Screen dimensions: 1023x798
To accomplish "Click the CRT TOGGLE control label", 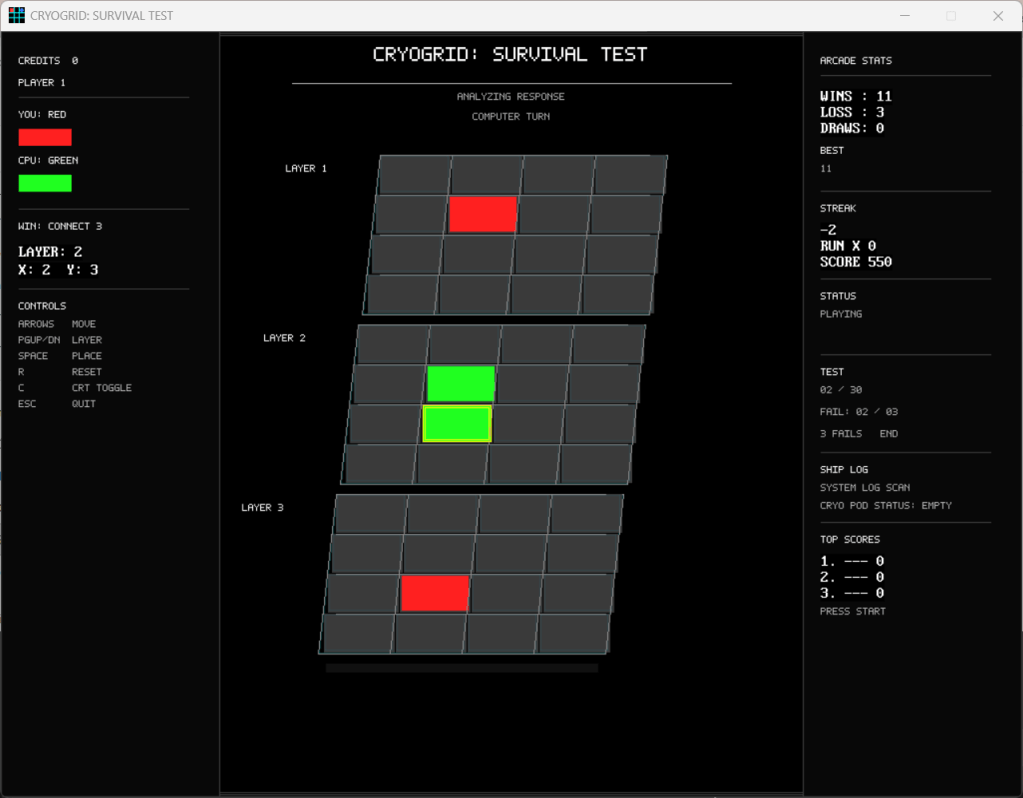I will tap(101, 388).
